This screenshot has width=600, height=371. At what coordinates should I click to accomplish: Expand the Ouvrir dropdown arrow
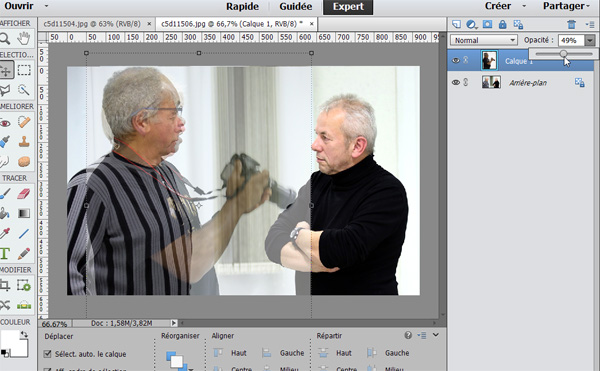pyautogui.click(x=46, y=6)
